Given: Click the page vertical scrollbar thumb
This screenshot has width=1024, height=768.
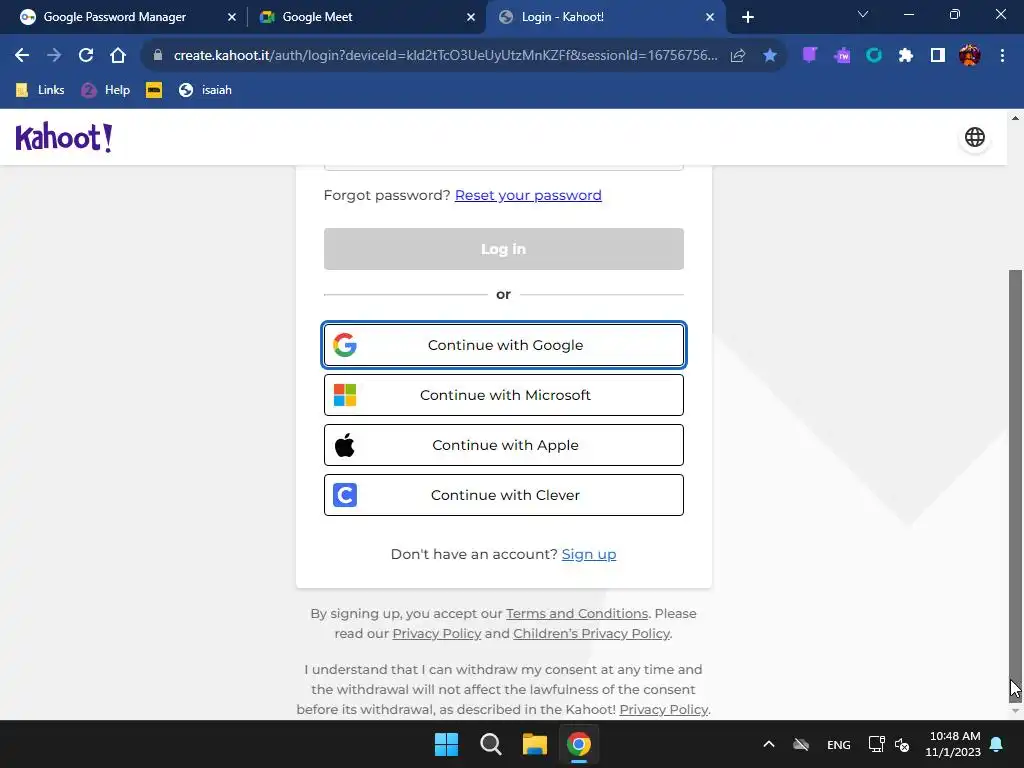Looking at the screenshot, I should point(1015,485).
